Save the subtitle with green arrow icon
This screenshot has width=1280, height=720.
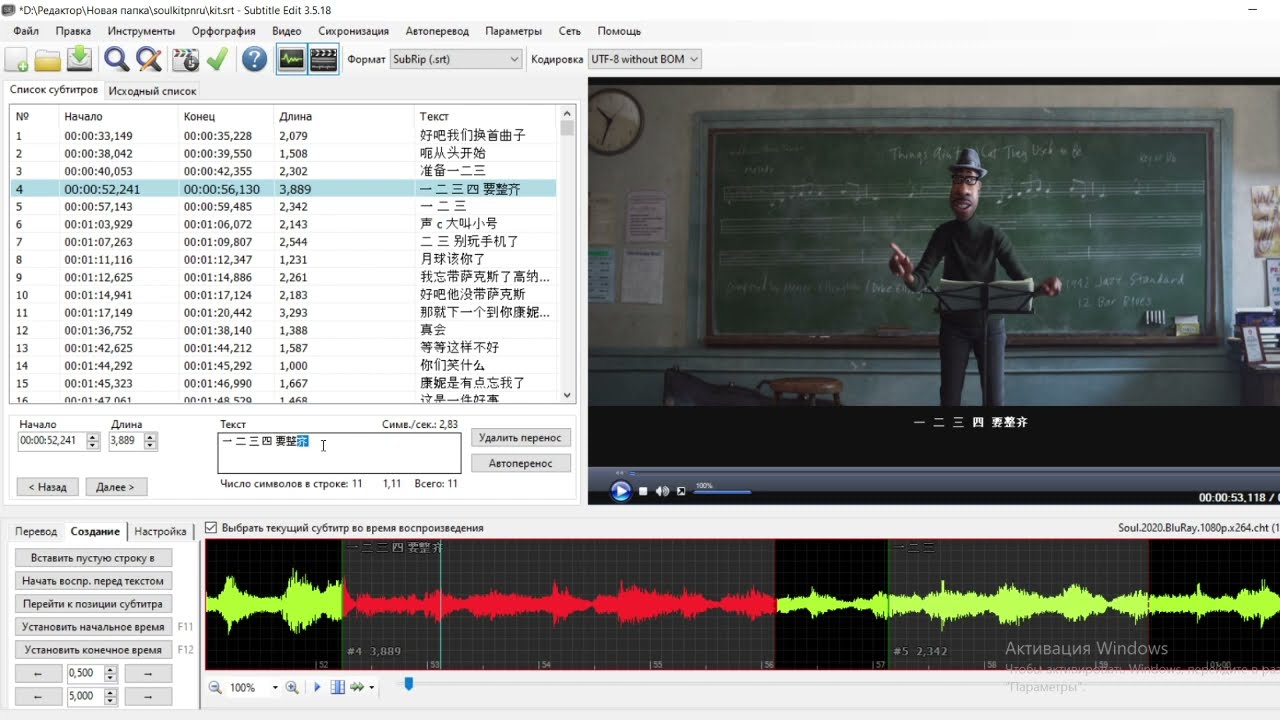80,59
